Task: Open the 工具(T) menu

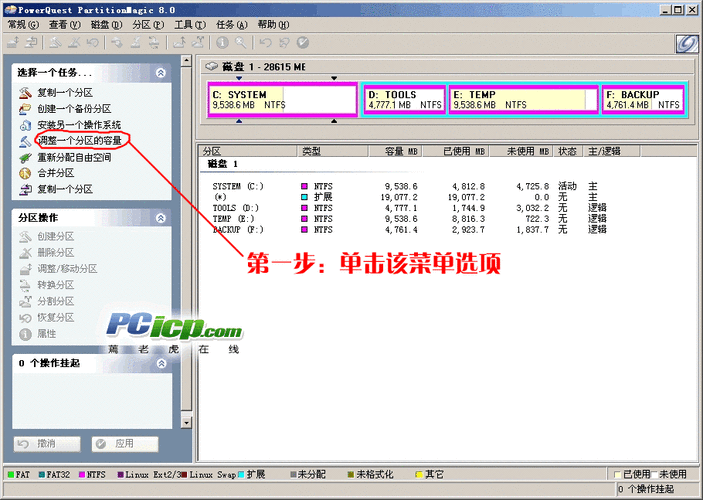Action: point(190,25)
